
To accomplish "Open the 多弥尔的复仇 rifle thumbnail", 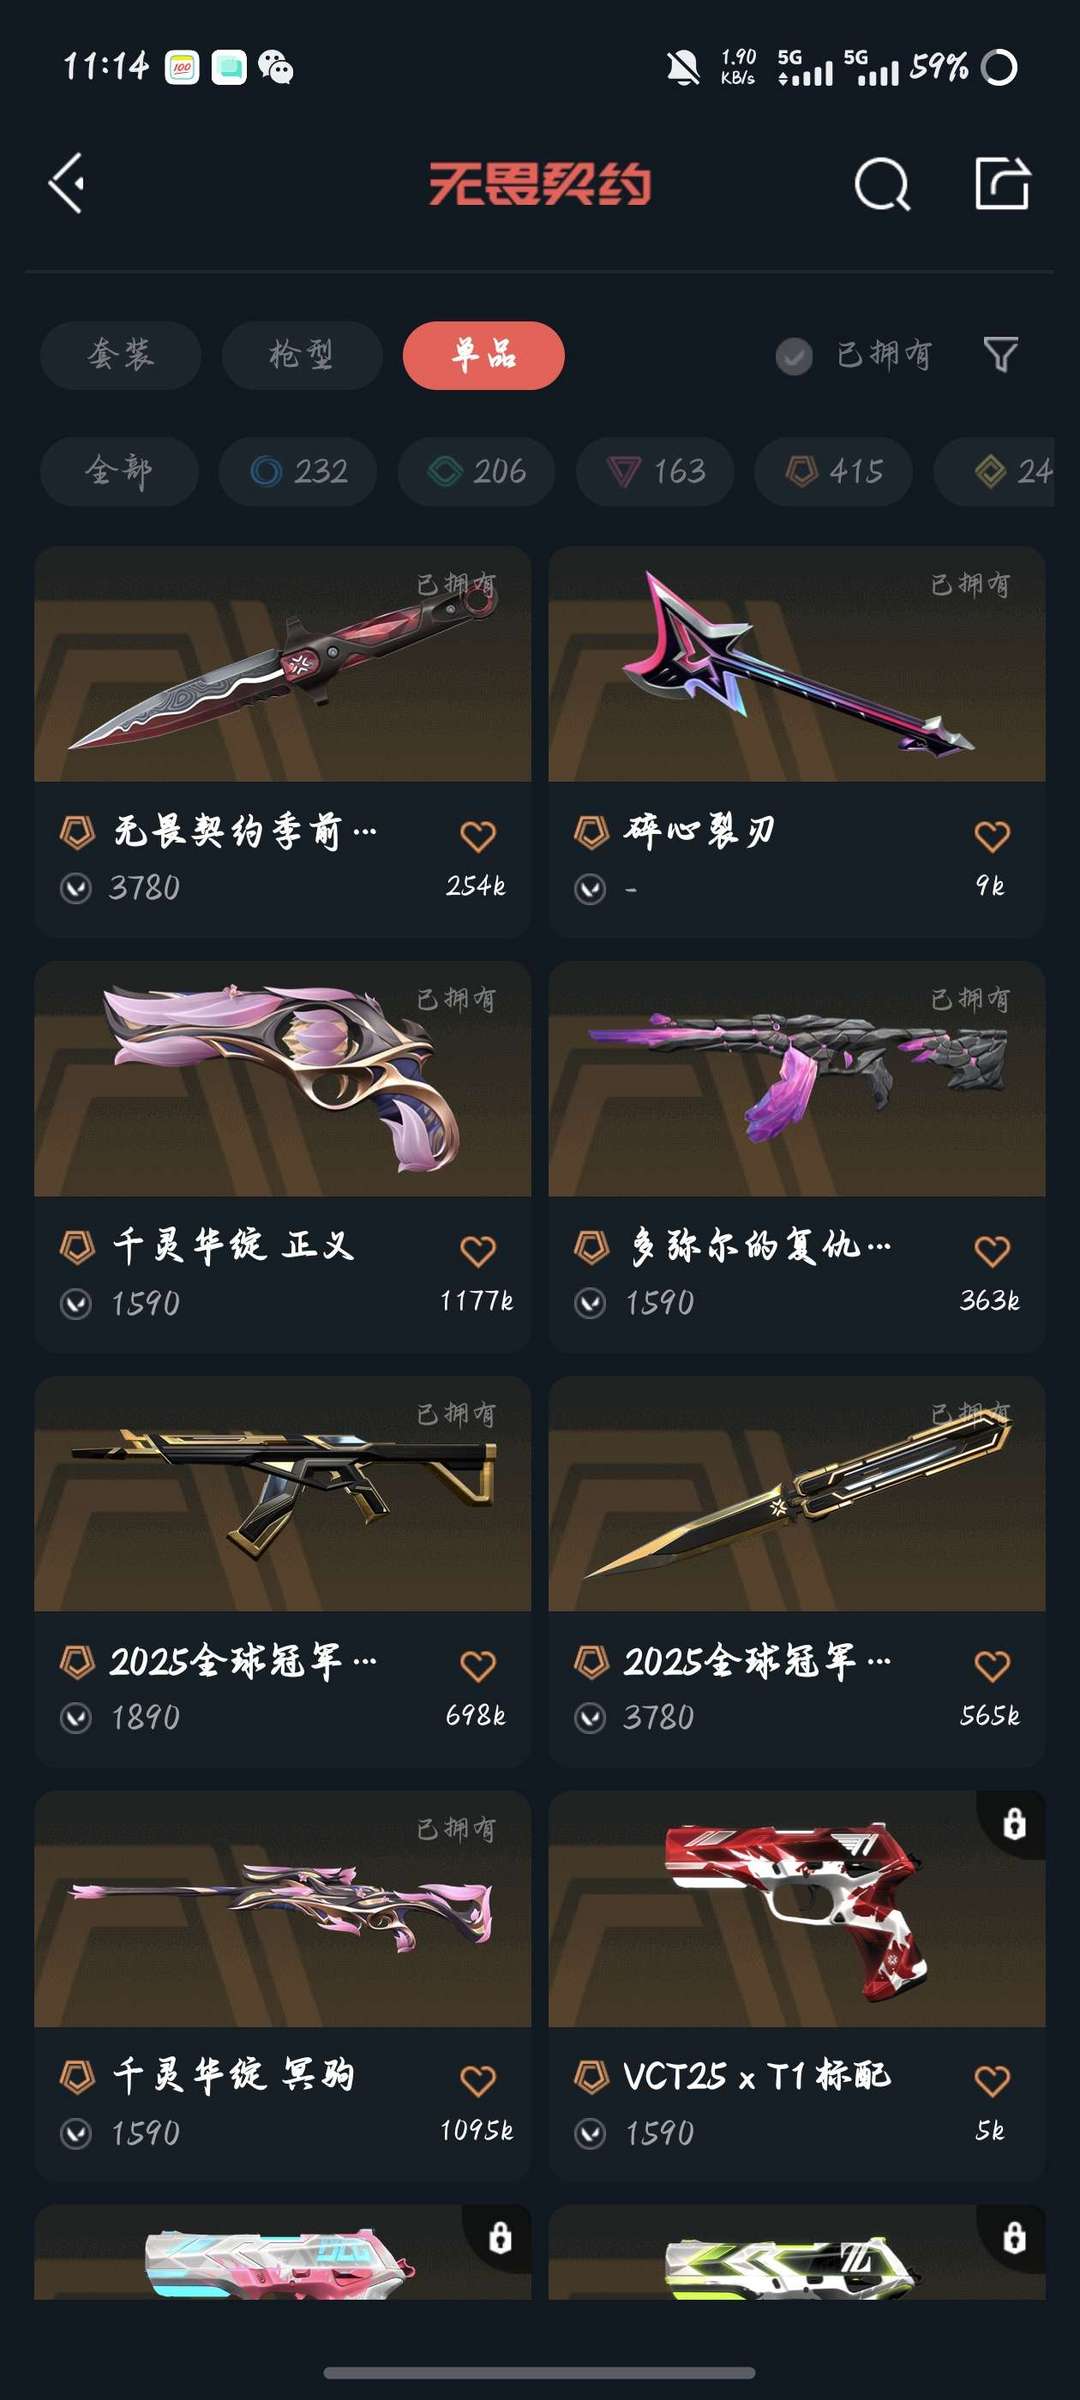I will pyautogui.click(x=797, y=1079).
